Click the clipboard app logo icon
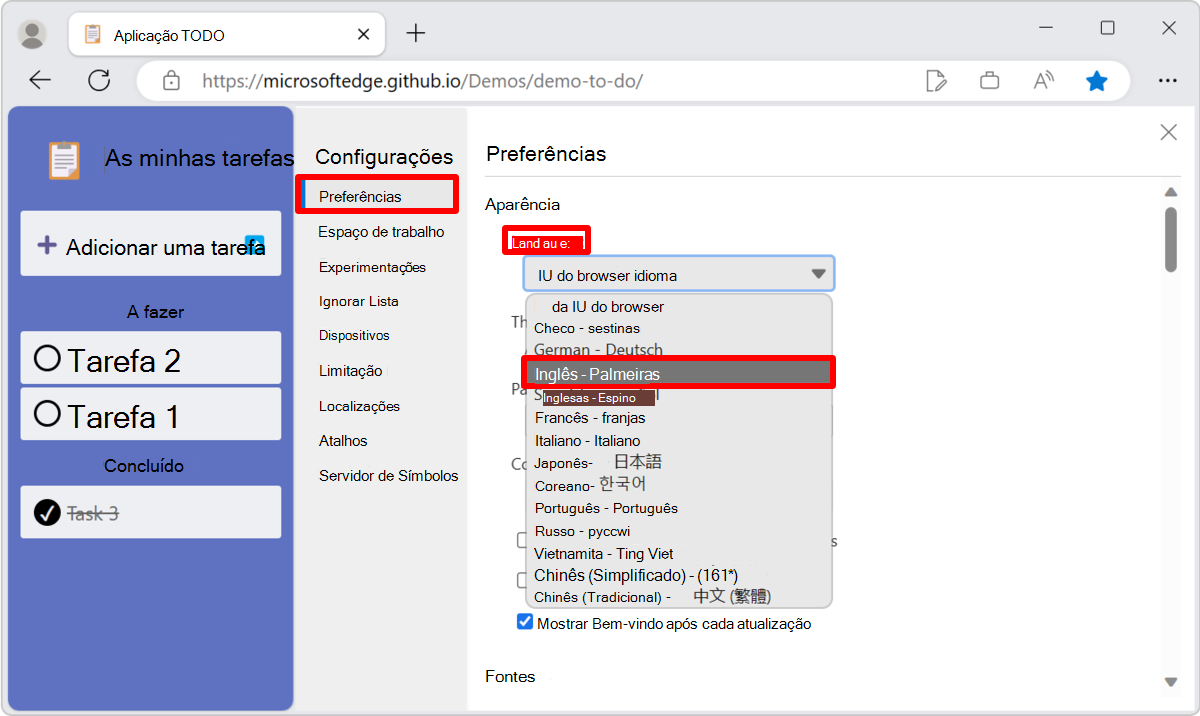This screenshot has height=716, width=1200. coord(64,160)
